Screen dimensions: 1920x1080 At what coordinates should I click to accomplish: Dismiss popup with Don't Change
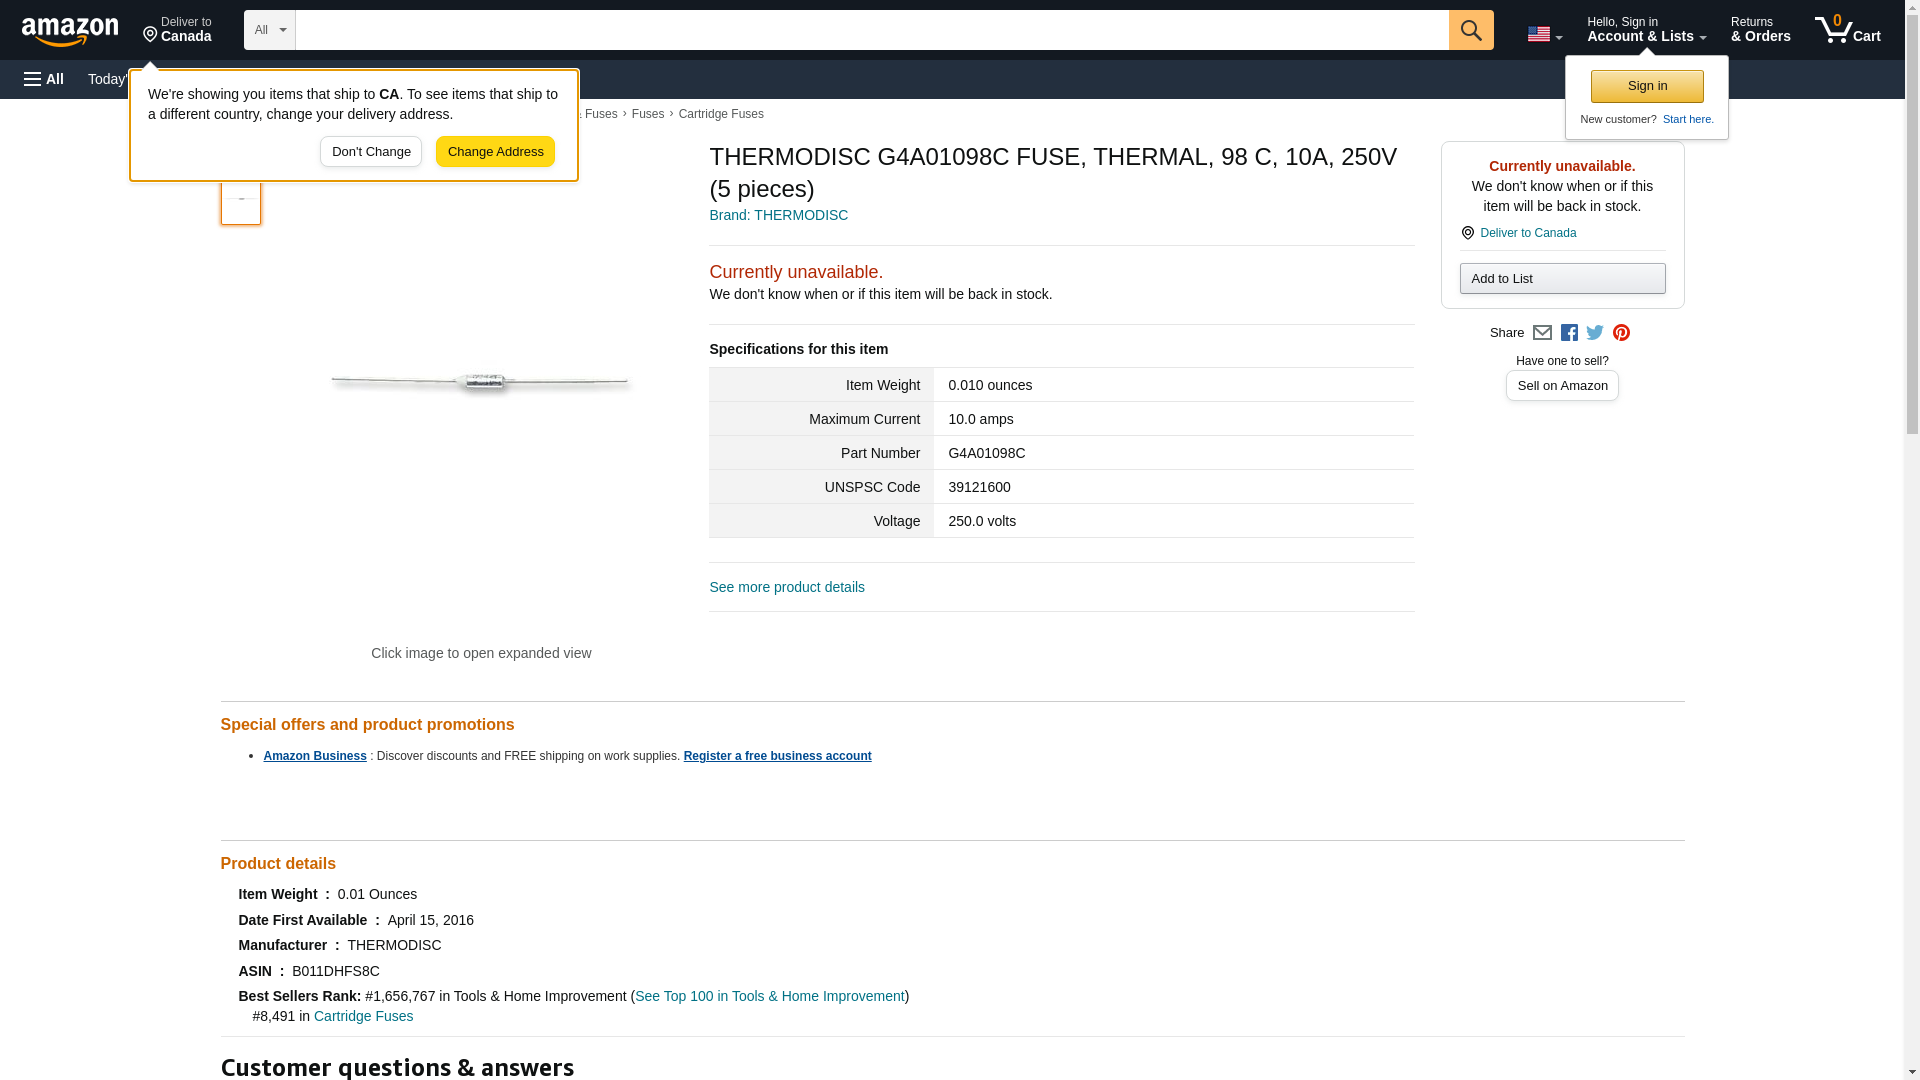pyautogui.click(x=371, y=152)
